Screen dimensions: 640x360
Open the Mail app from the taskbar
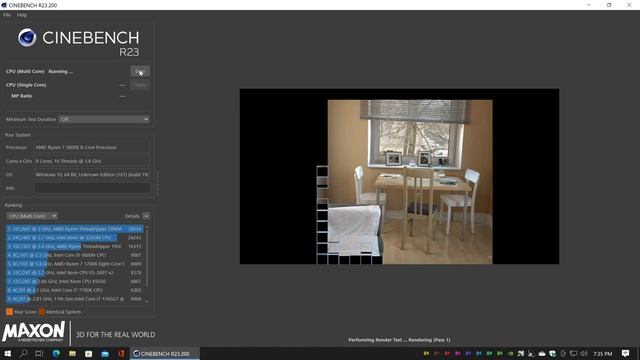pos(105,353)
